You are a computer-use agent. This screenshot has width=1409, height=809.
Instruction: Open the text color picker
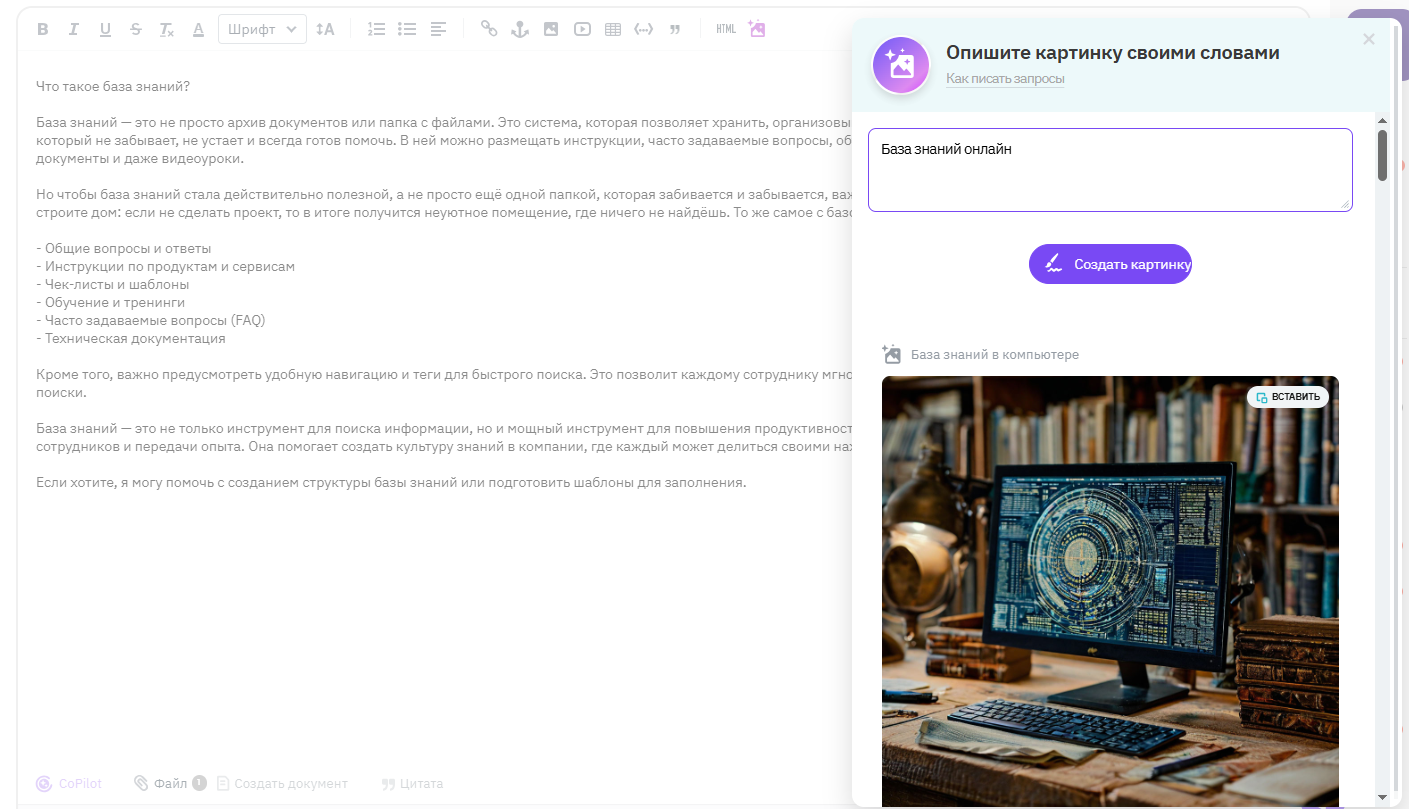(198, 29)
